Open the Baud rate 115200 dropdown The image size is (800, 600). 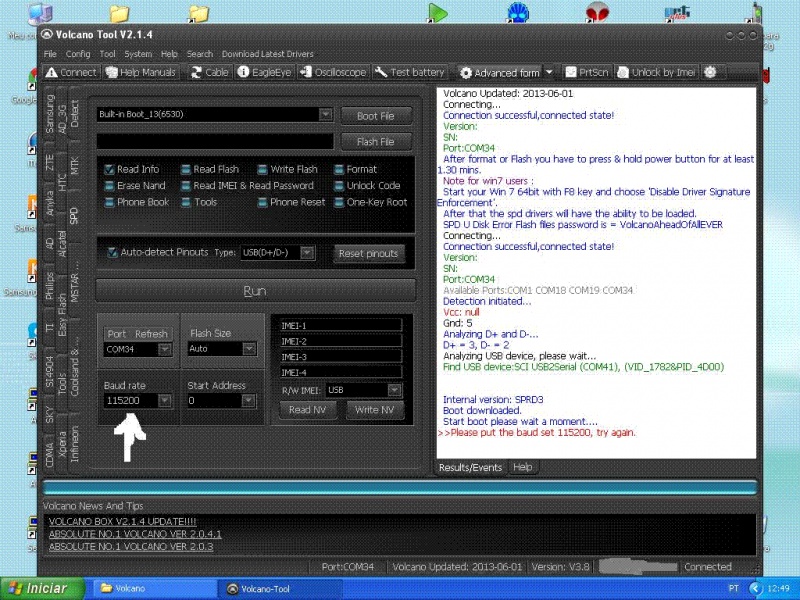[164, 401]
